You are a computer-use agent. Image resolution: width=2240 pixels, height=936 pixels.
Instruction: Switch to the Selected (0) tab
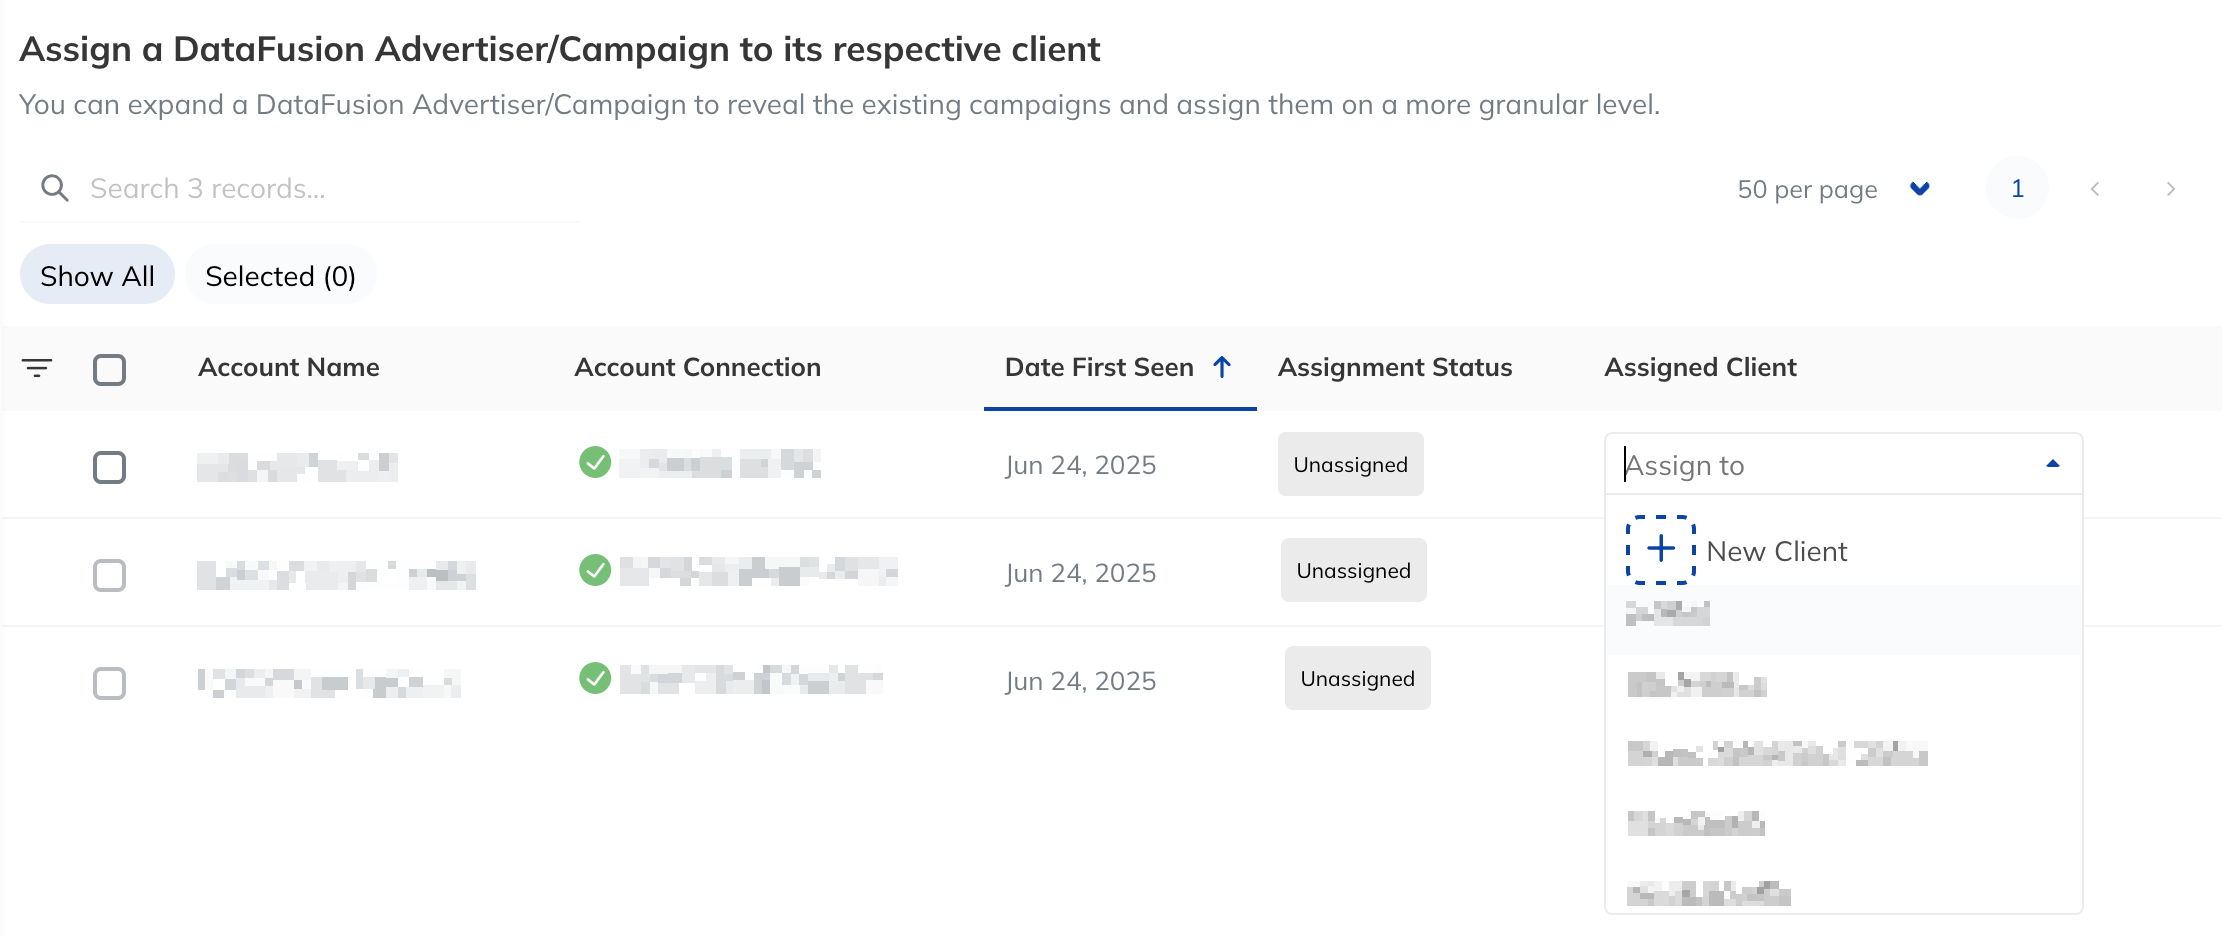[x=281, y=275]
